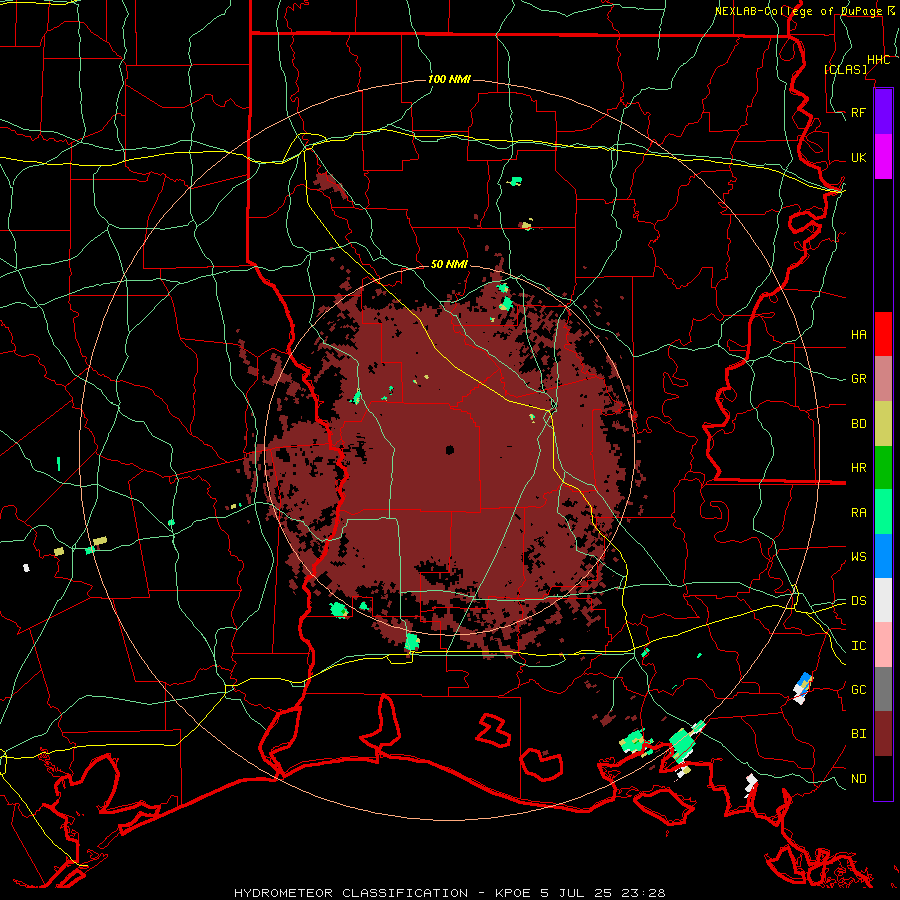Click the 'BD' legend label

[x=859, y=424]
